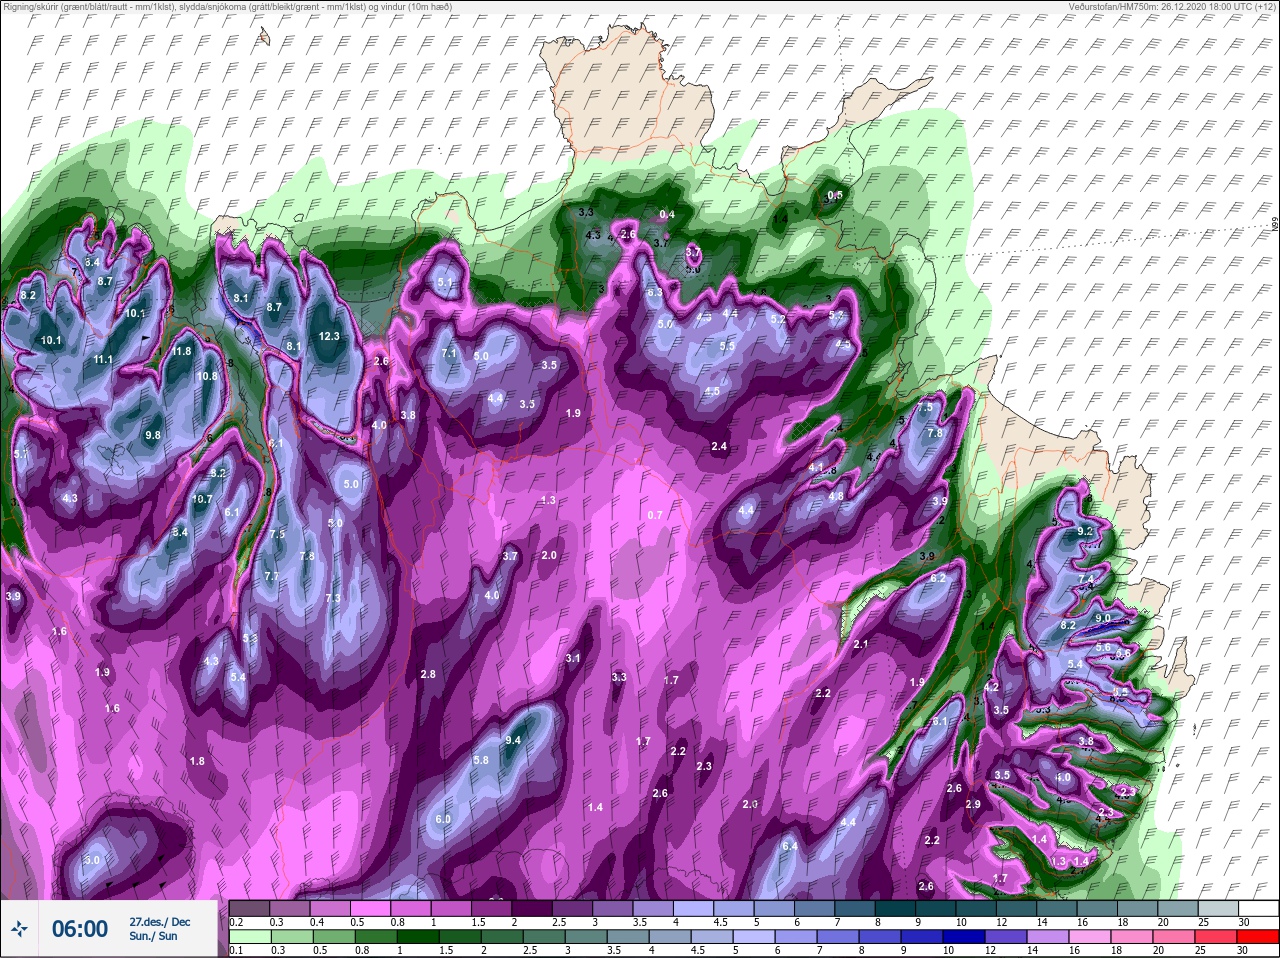The image size is (1280, 958).
Task: Click the 06:00 forecast time label
Action: coord(80,929)
